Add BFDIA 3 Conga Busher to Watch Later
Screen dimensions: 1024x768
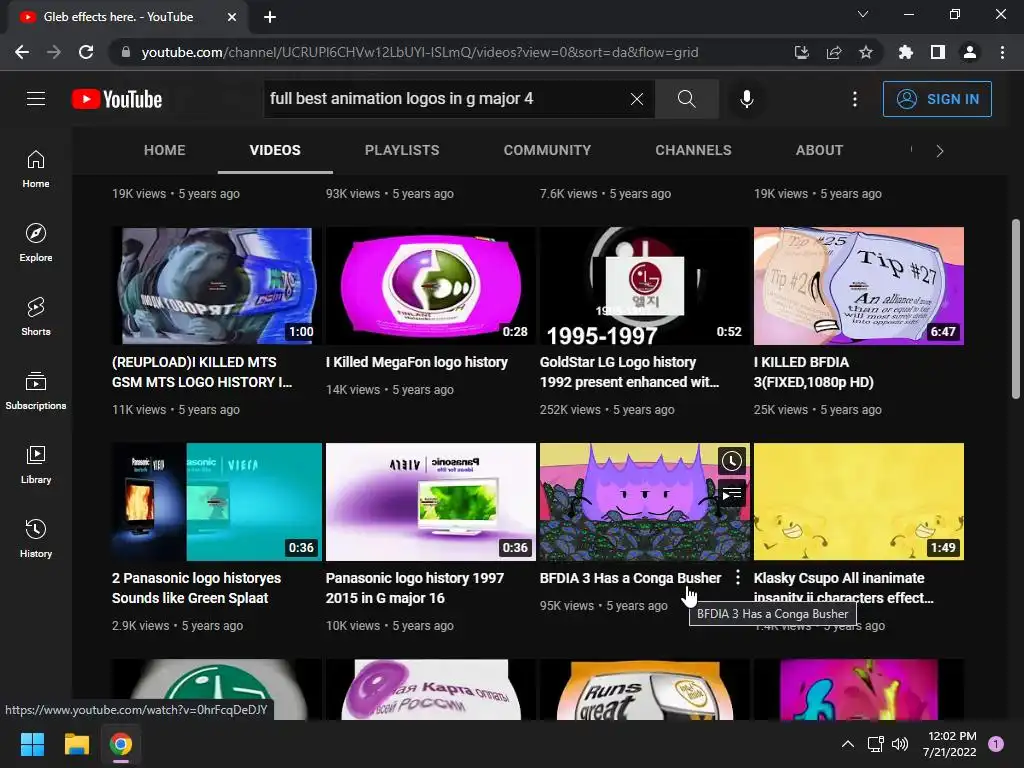[x=731, y=461]
